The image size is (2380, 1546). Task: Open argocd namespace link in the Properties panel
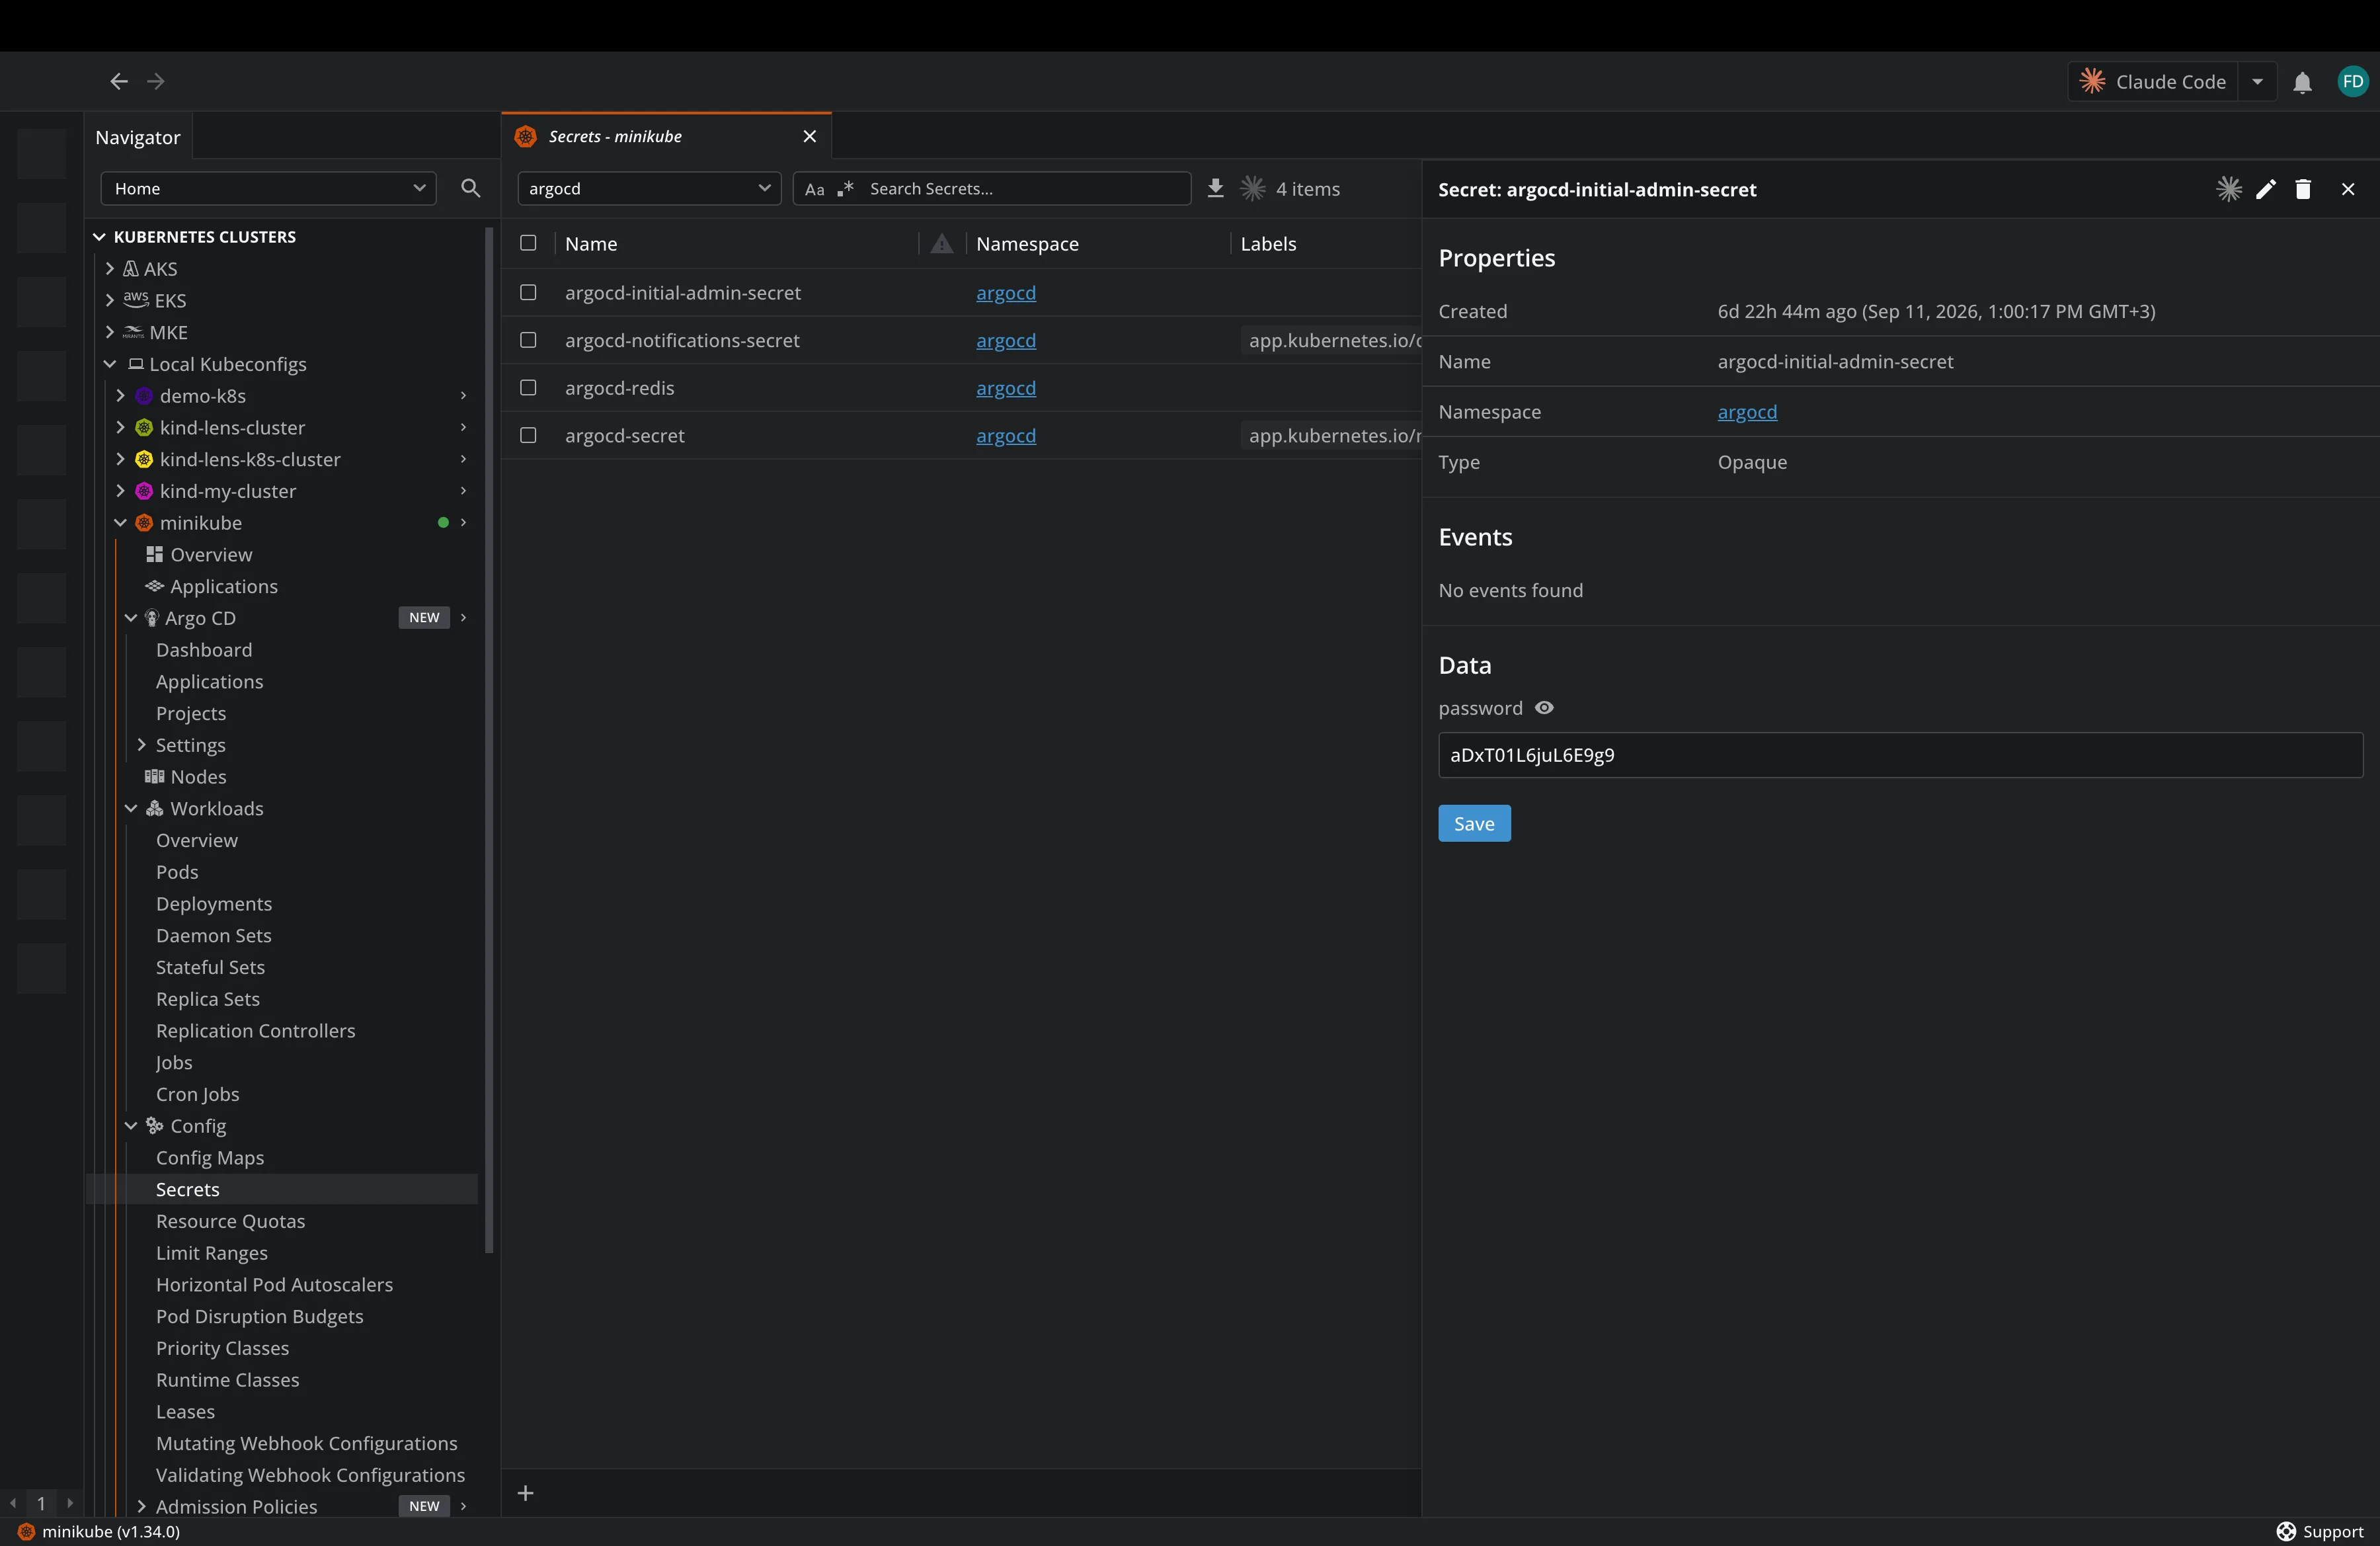1747,412
